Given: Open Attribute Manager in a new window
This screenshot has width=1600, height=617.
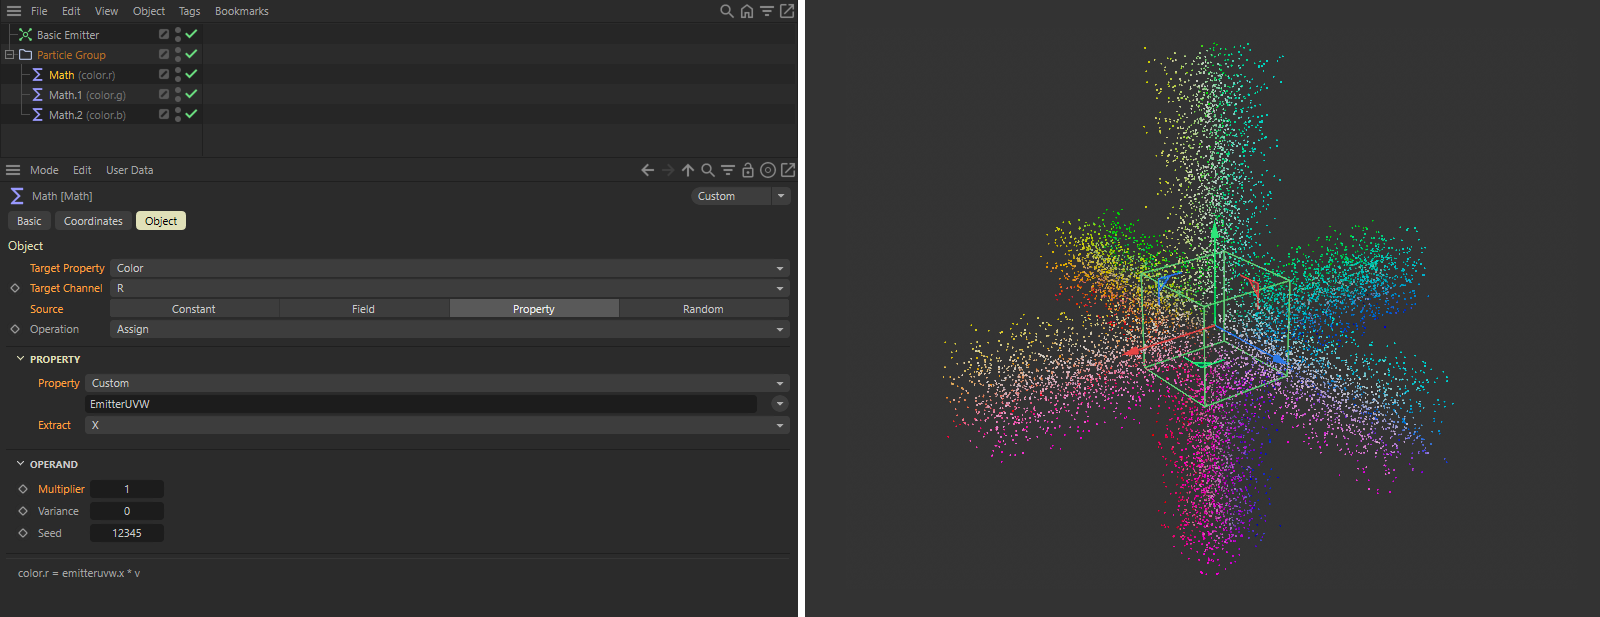Looking at the screenshot, I should [x=788, y=170].
